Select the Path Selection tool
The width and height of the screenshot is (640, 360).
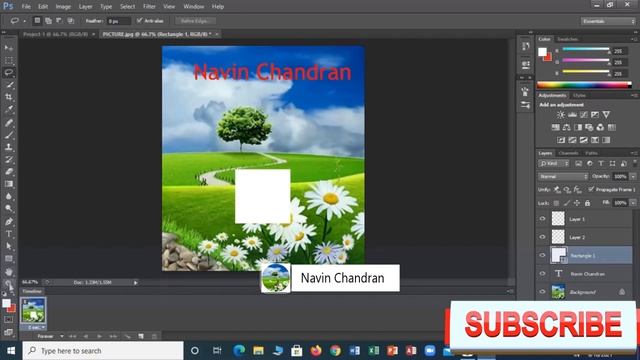point(9,246)
